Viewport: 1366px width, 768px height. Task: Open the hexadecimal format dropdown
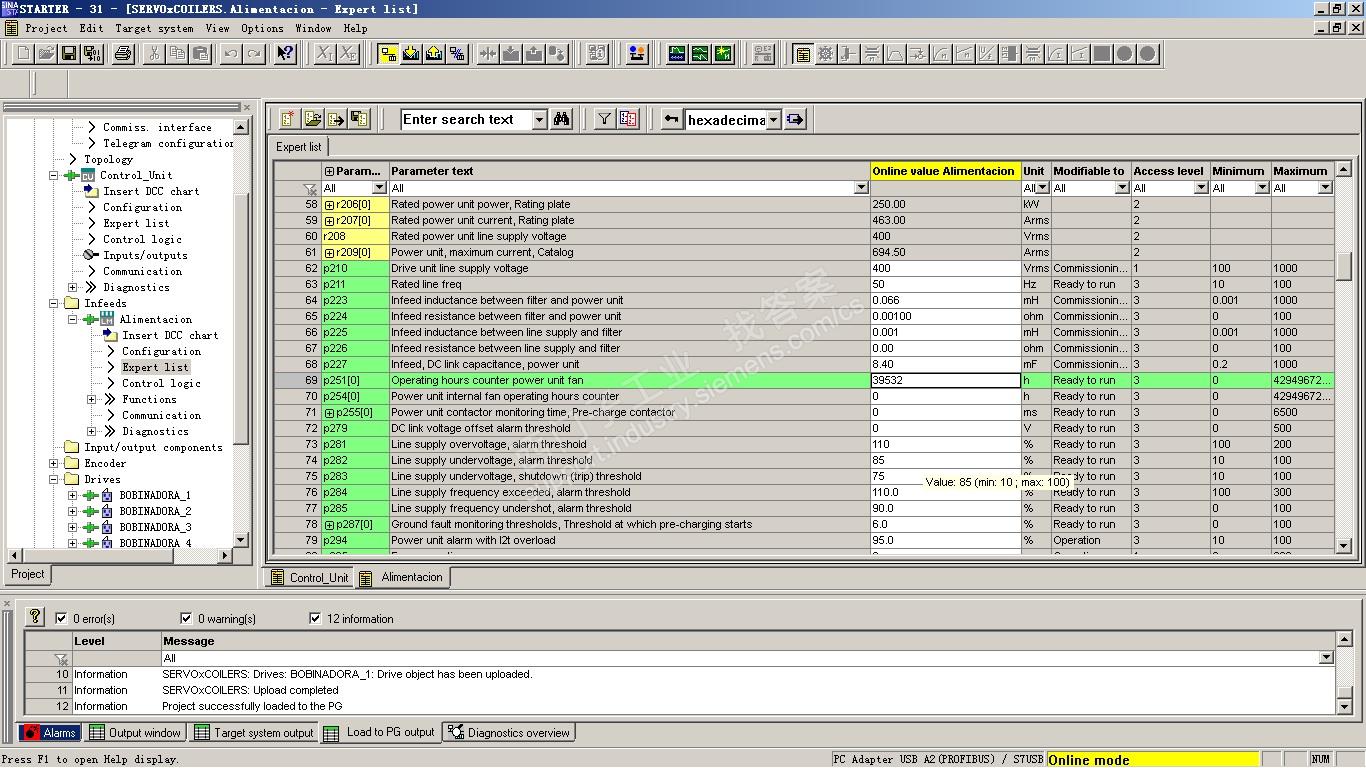point(773,120)
